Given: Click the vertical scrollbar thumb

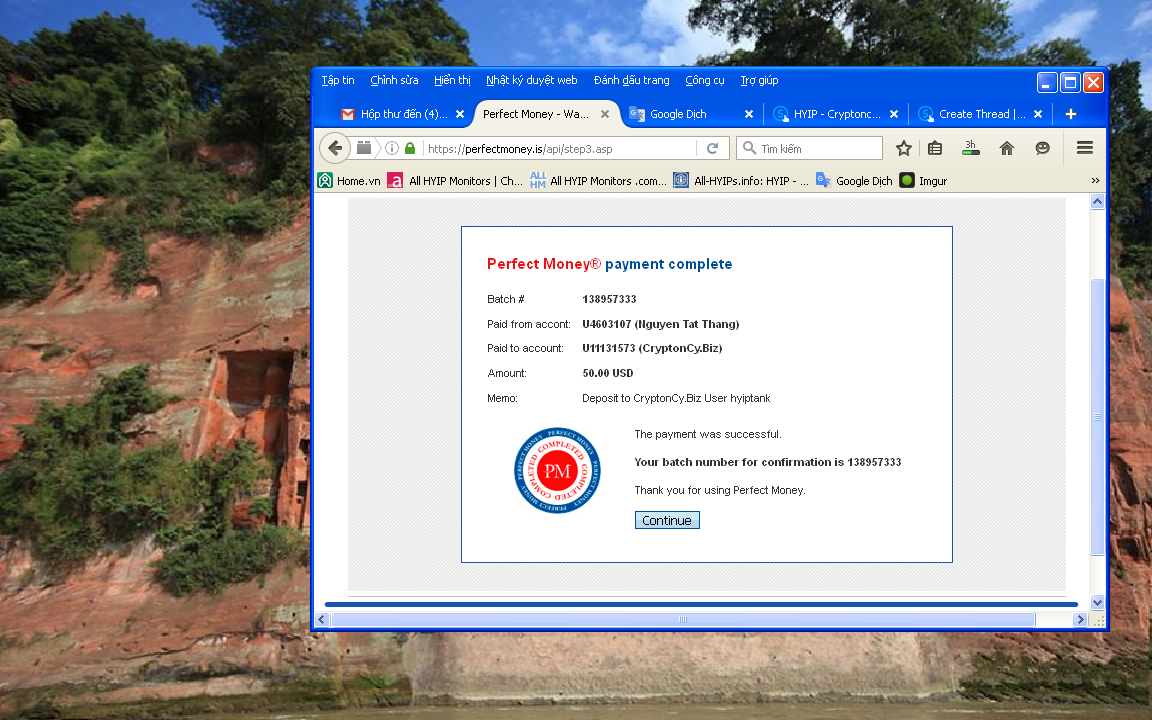Looking at the screenshot, I should (1097, 417).
